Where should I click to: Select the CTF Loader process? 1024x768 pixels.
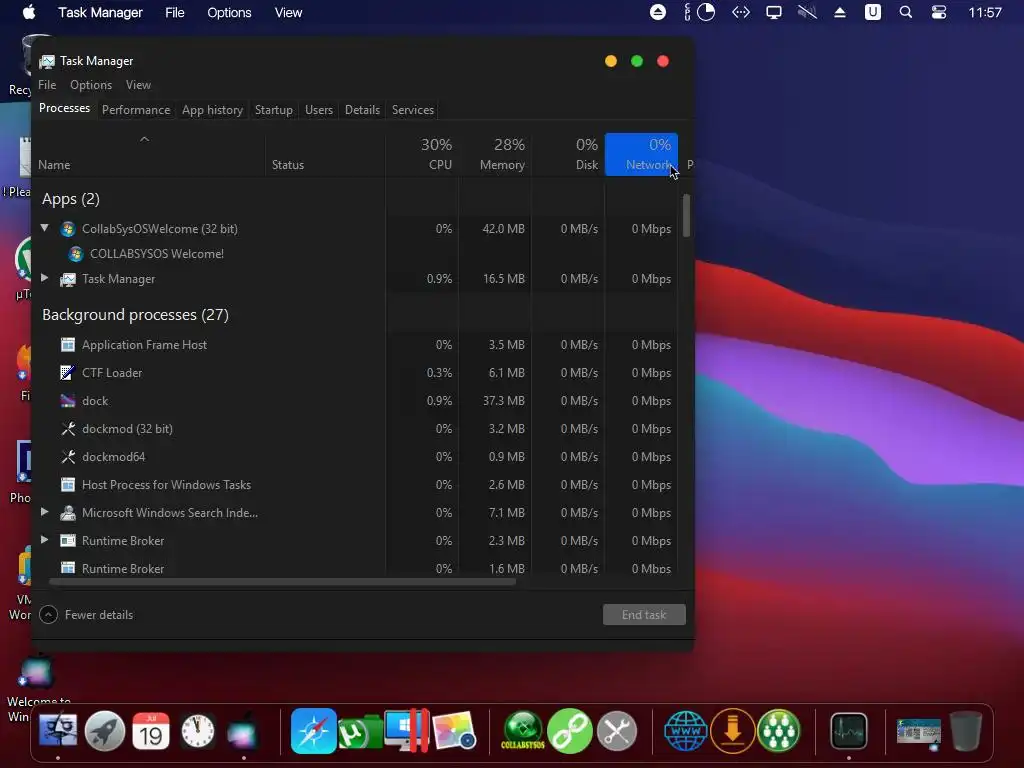[x=355, y=372]
